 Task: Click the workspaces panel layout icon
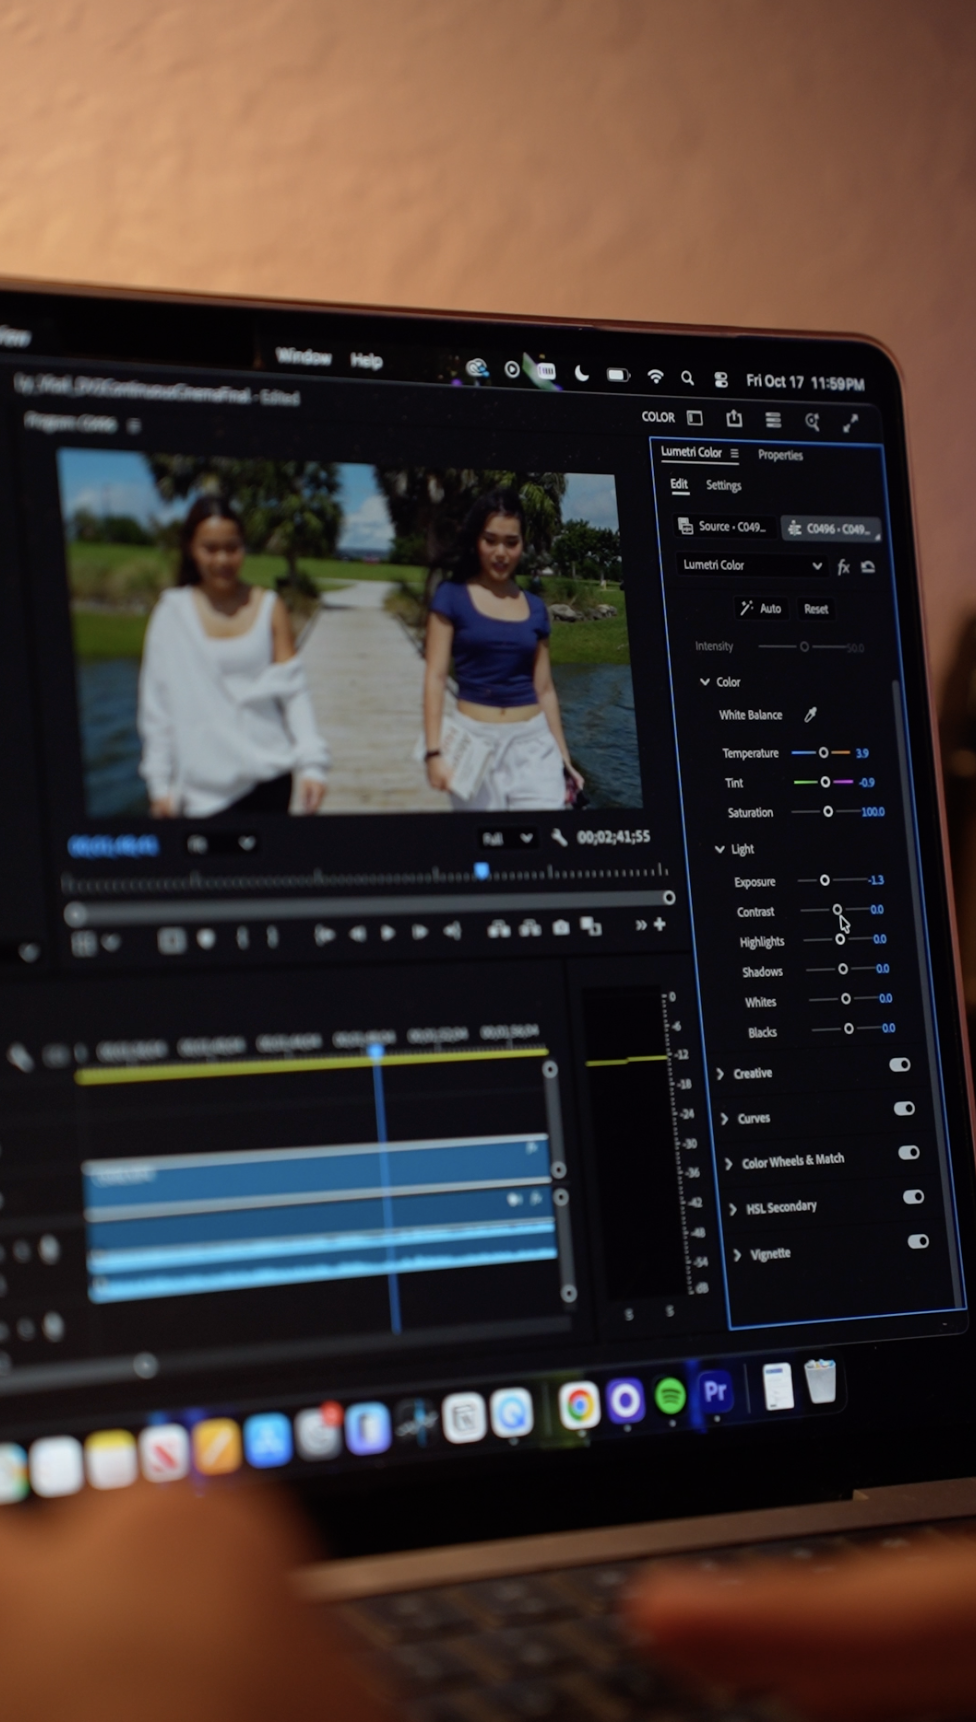tap(695, 417)
